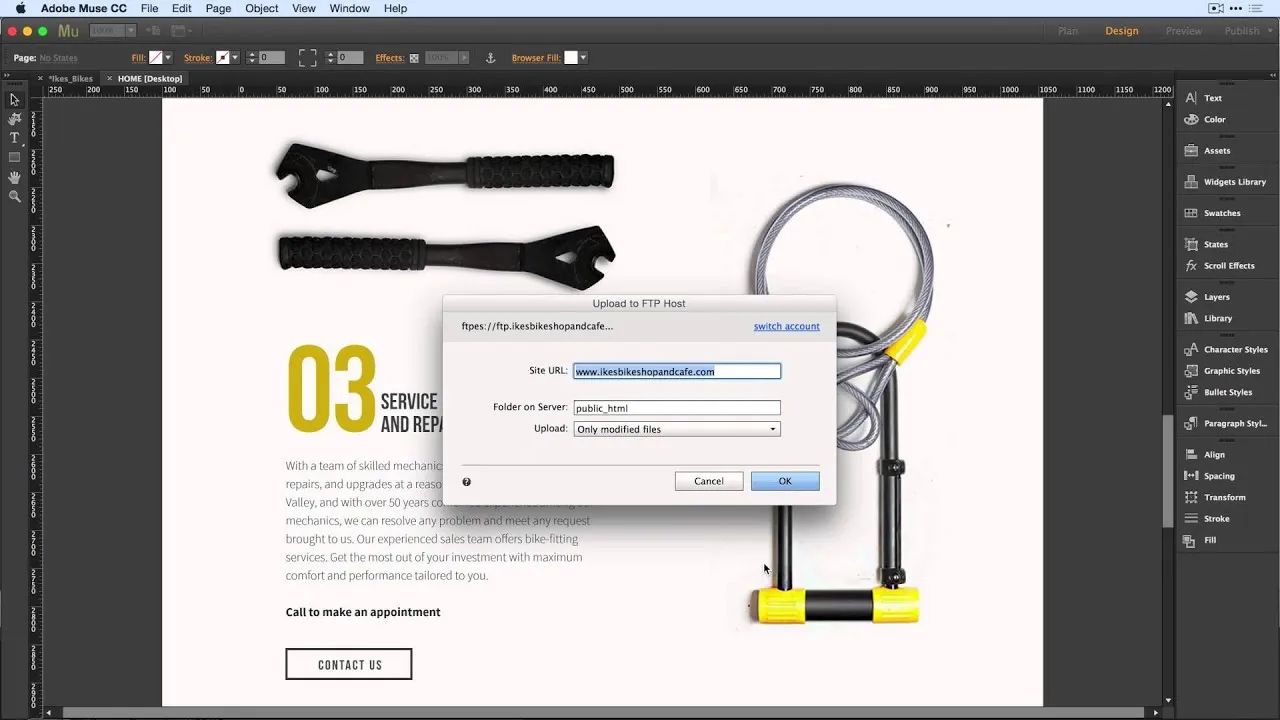The height and width of the screenshot is (720, 1280).
Task: Open the Edit menu
Action: pyautogui.click(x=181, y=8)
